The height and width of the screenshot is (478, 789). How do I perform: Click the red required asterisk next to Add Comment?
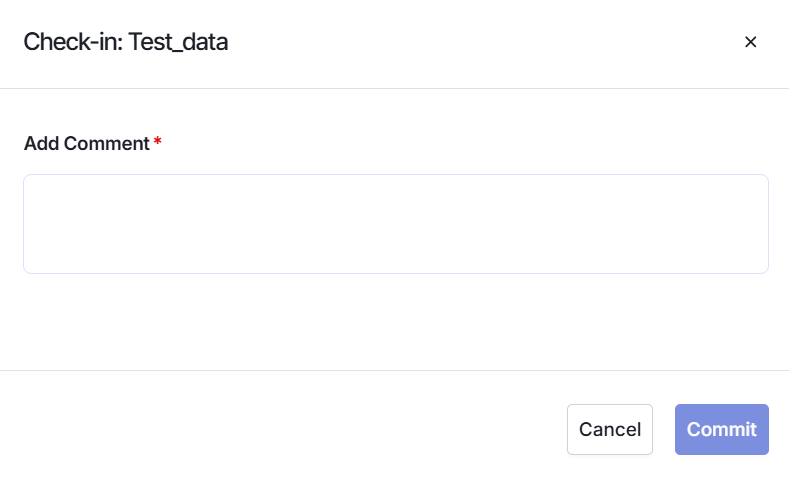[x=157, y=140]
